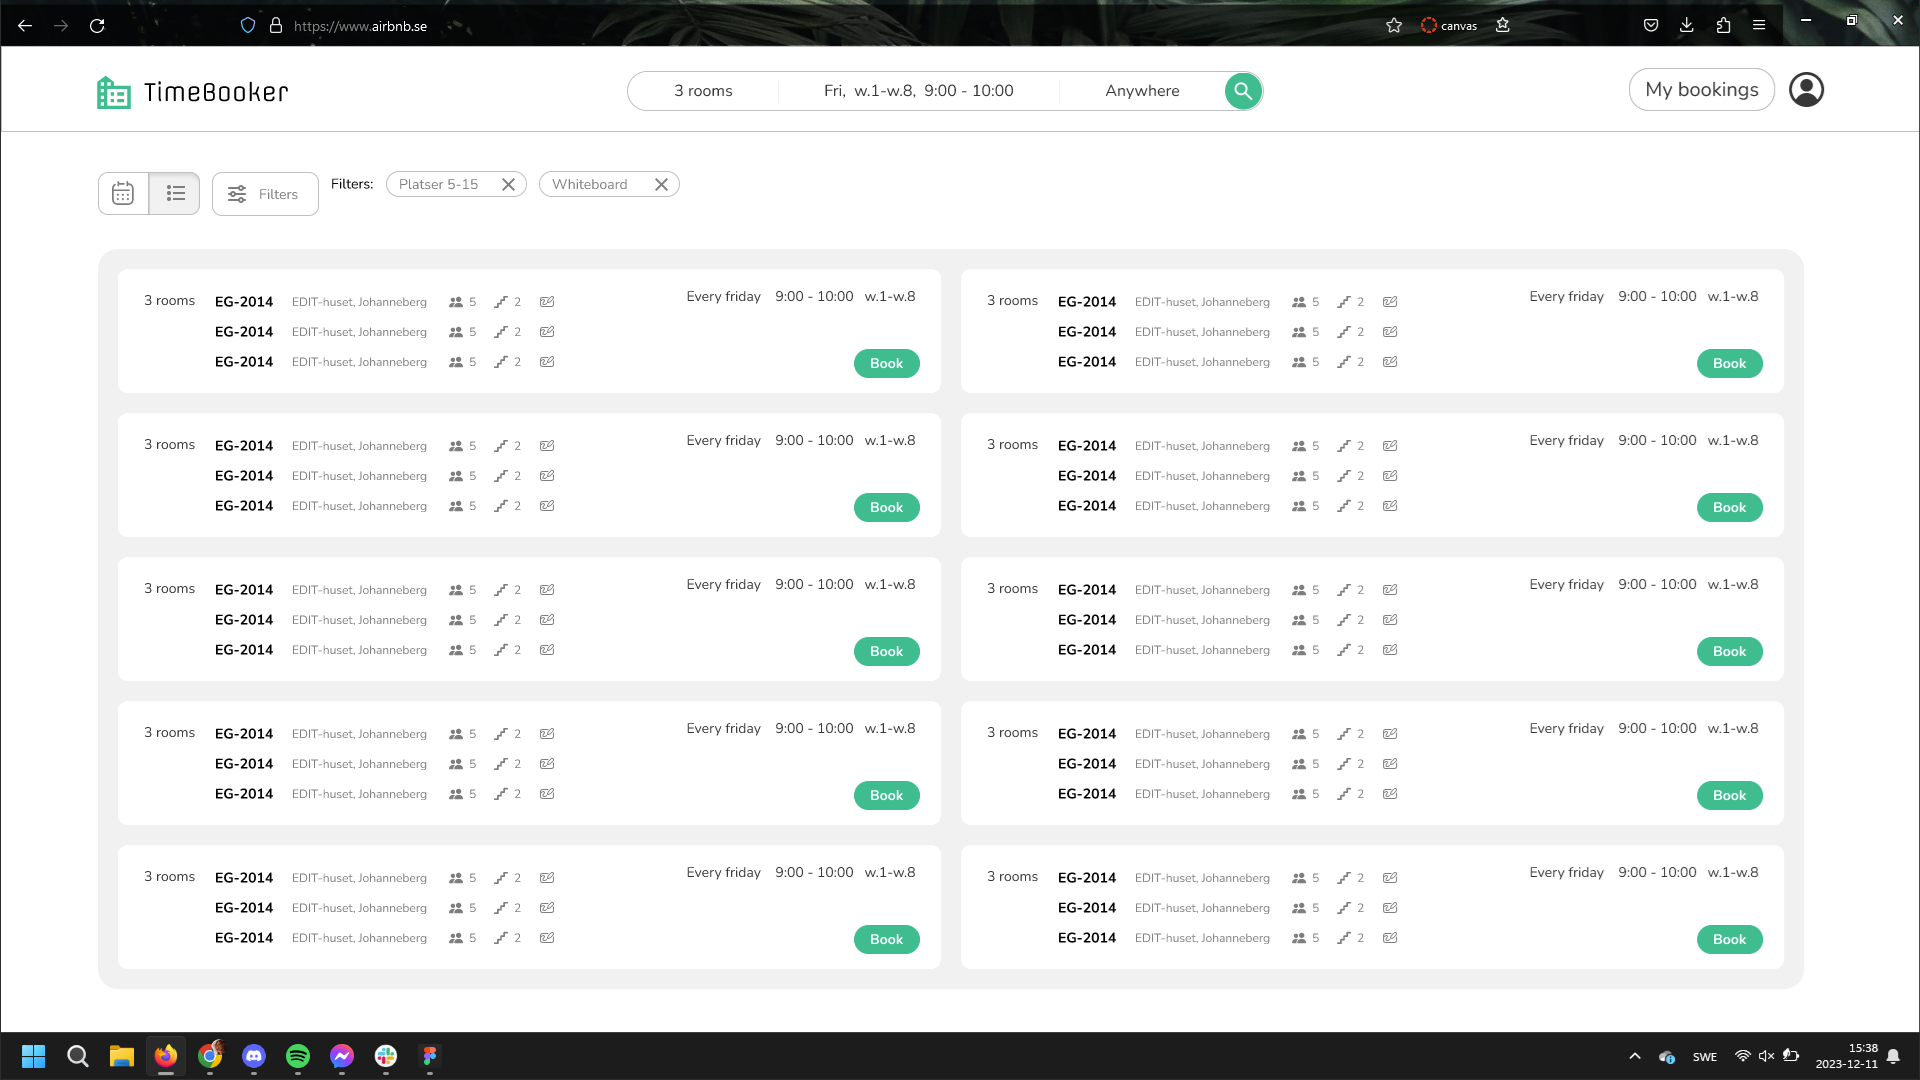This screenshot has height=1080, width=1920.
Task: Click the green search magnifier button
Action: 1243,91
